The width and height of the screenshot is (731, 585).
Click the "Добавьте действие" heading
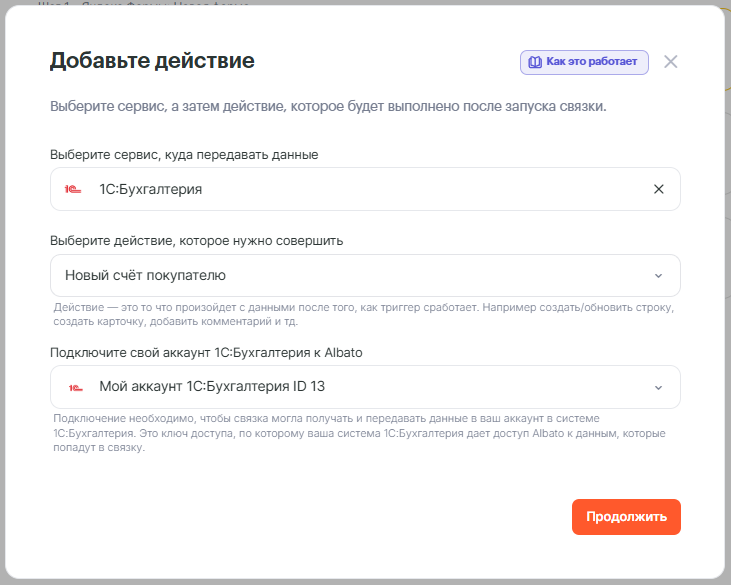tap(152, 61)
